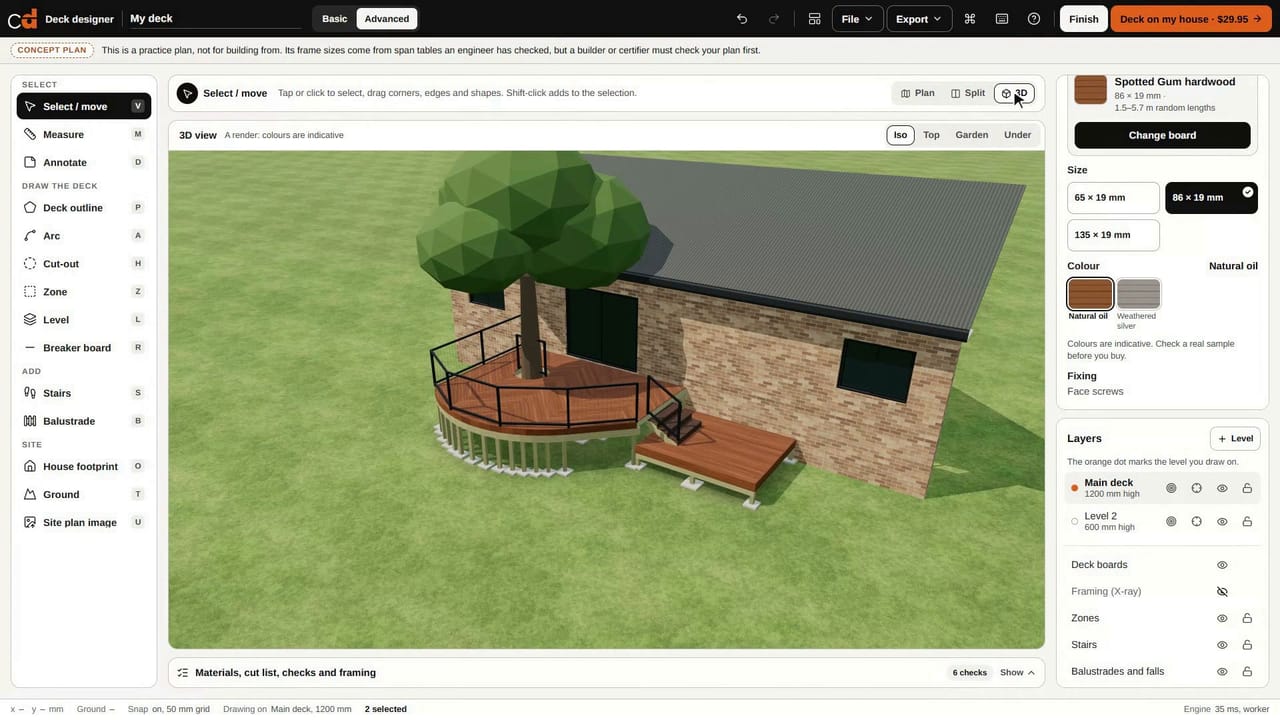Switch to Basic mode

(x=335, y=19)
